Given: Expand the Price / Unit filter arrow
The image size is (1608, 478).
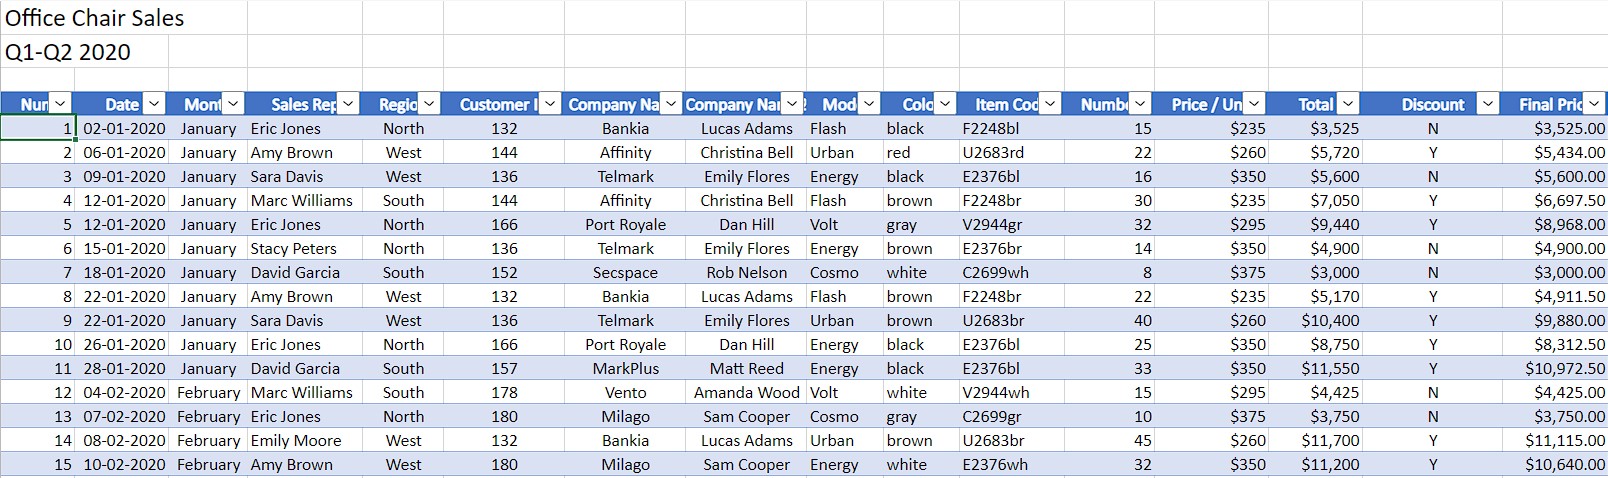Looking at the screenshot, I should click(1254, 104).
